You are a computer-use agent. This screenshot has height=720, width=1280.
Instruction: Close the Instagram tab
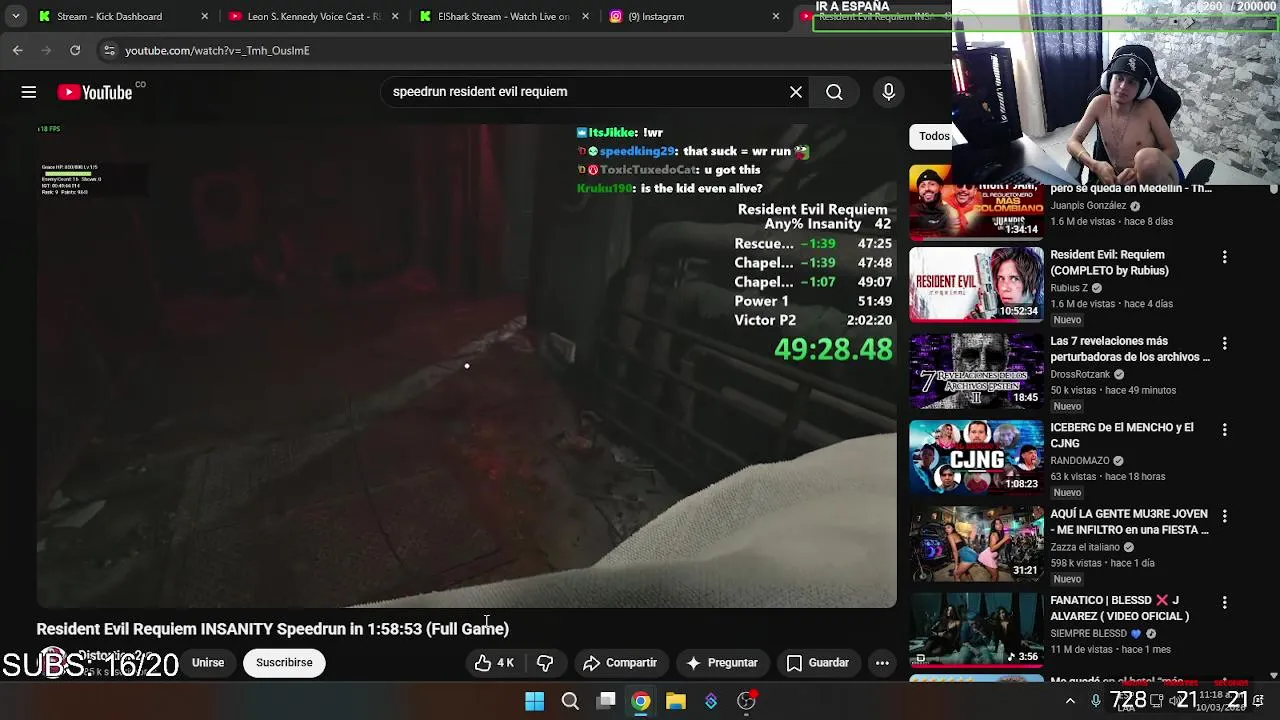click(x=775, y=16)
